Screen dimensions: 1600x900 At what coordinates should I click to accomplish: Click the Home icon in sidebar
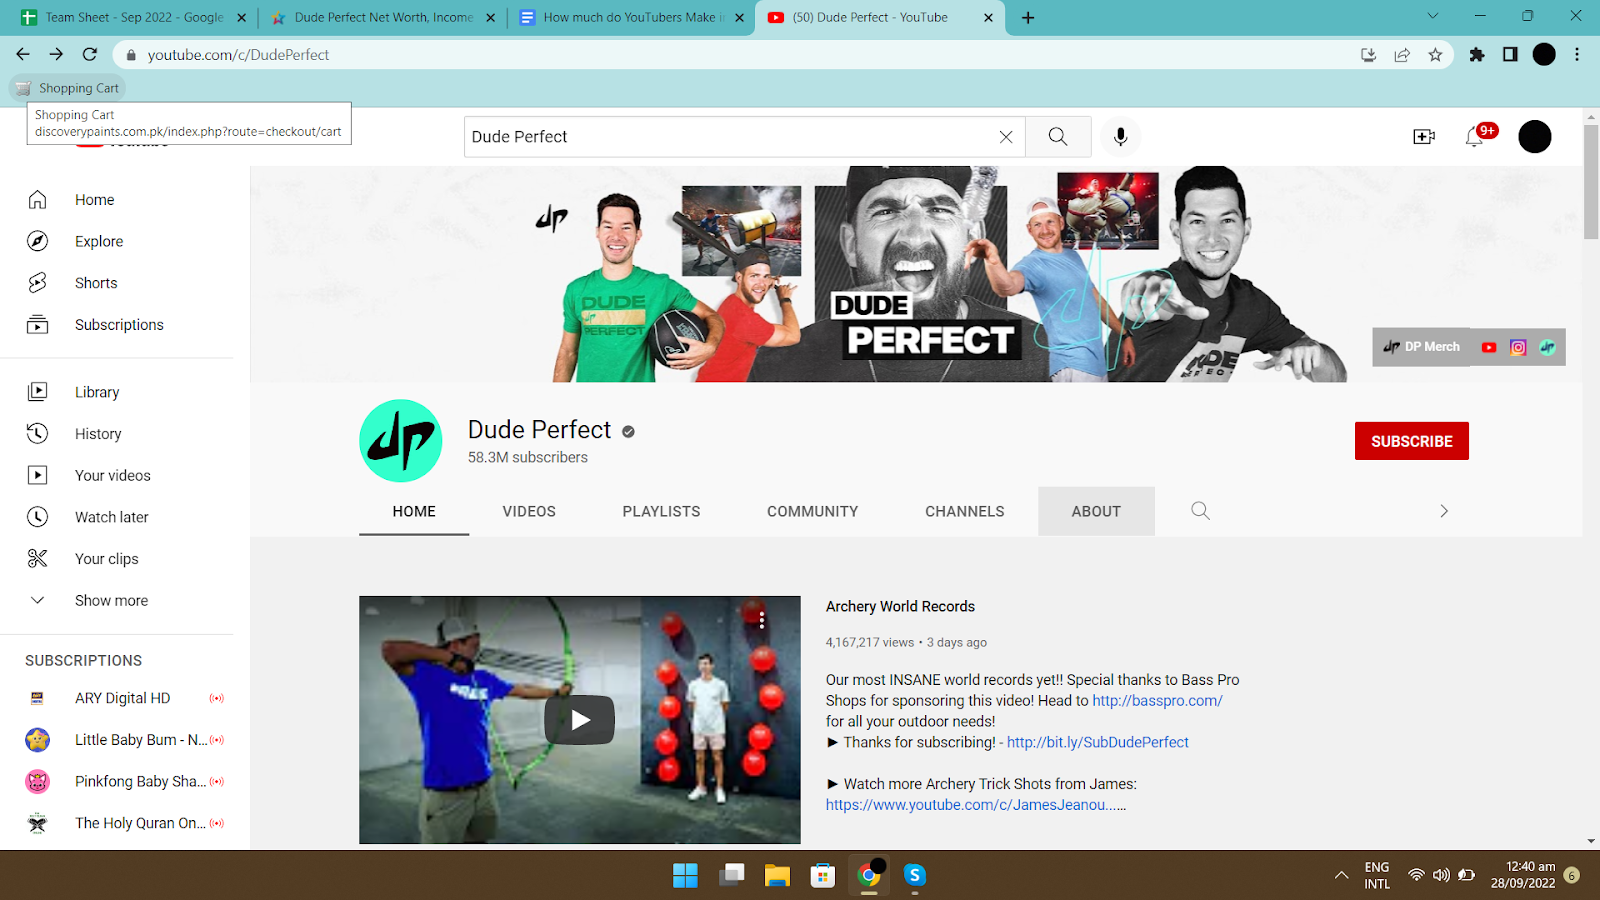pyautogui.click(x=37, y=200)
